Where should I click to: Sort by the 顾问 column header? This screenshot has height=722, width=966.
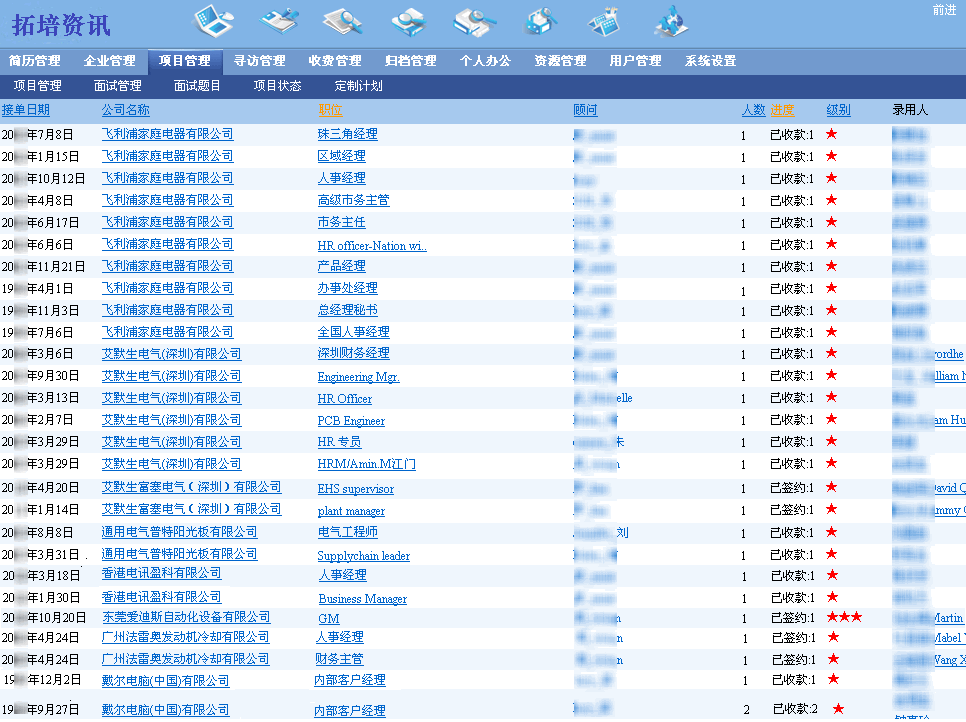[585, 110]
